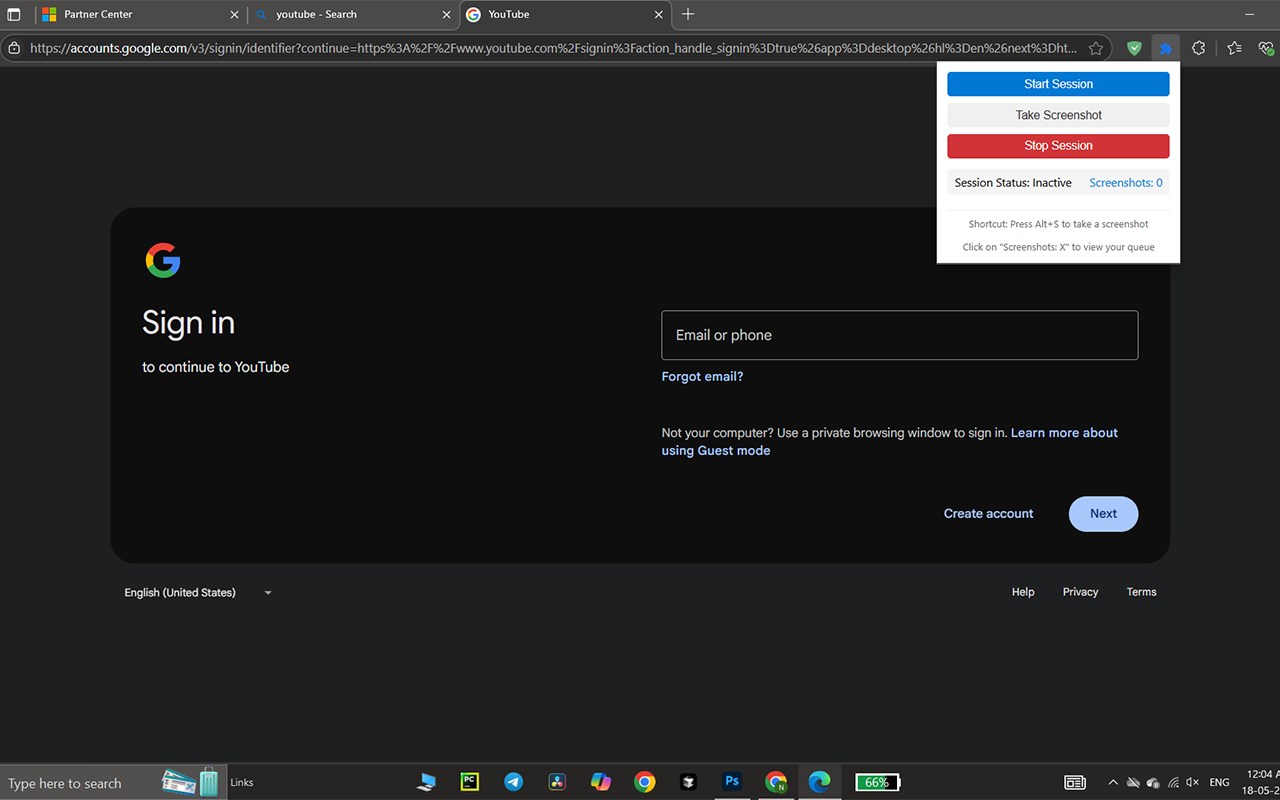Open Google Chrome from the taskbar

[645, 782]
